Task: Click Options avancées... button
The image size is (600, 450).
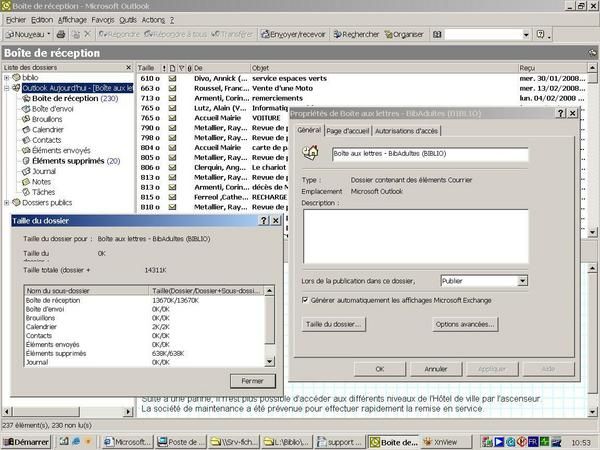Action: [465, 324]
